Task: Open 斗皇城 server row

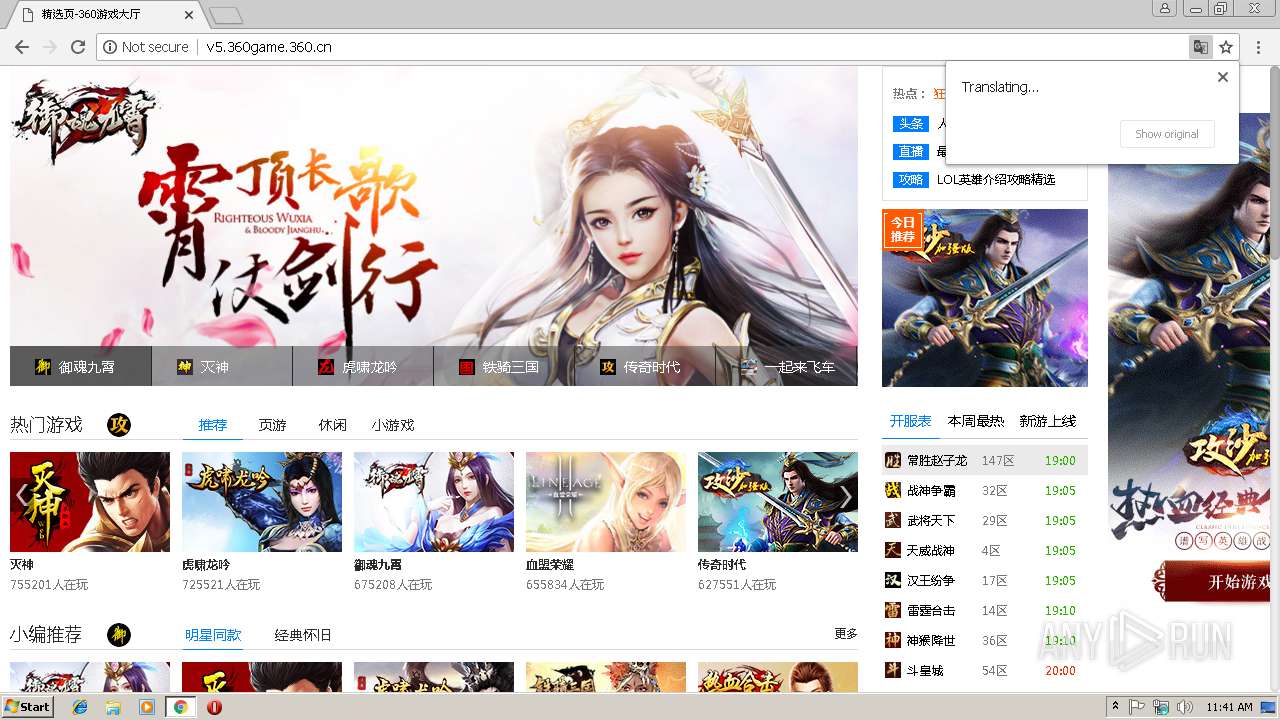Action: (x=985, y=670)
